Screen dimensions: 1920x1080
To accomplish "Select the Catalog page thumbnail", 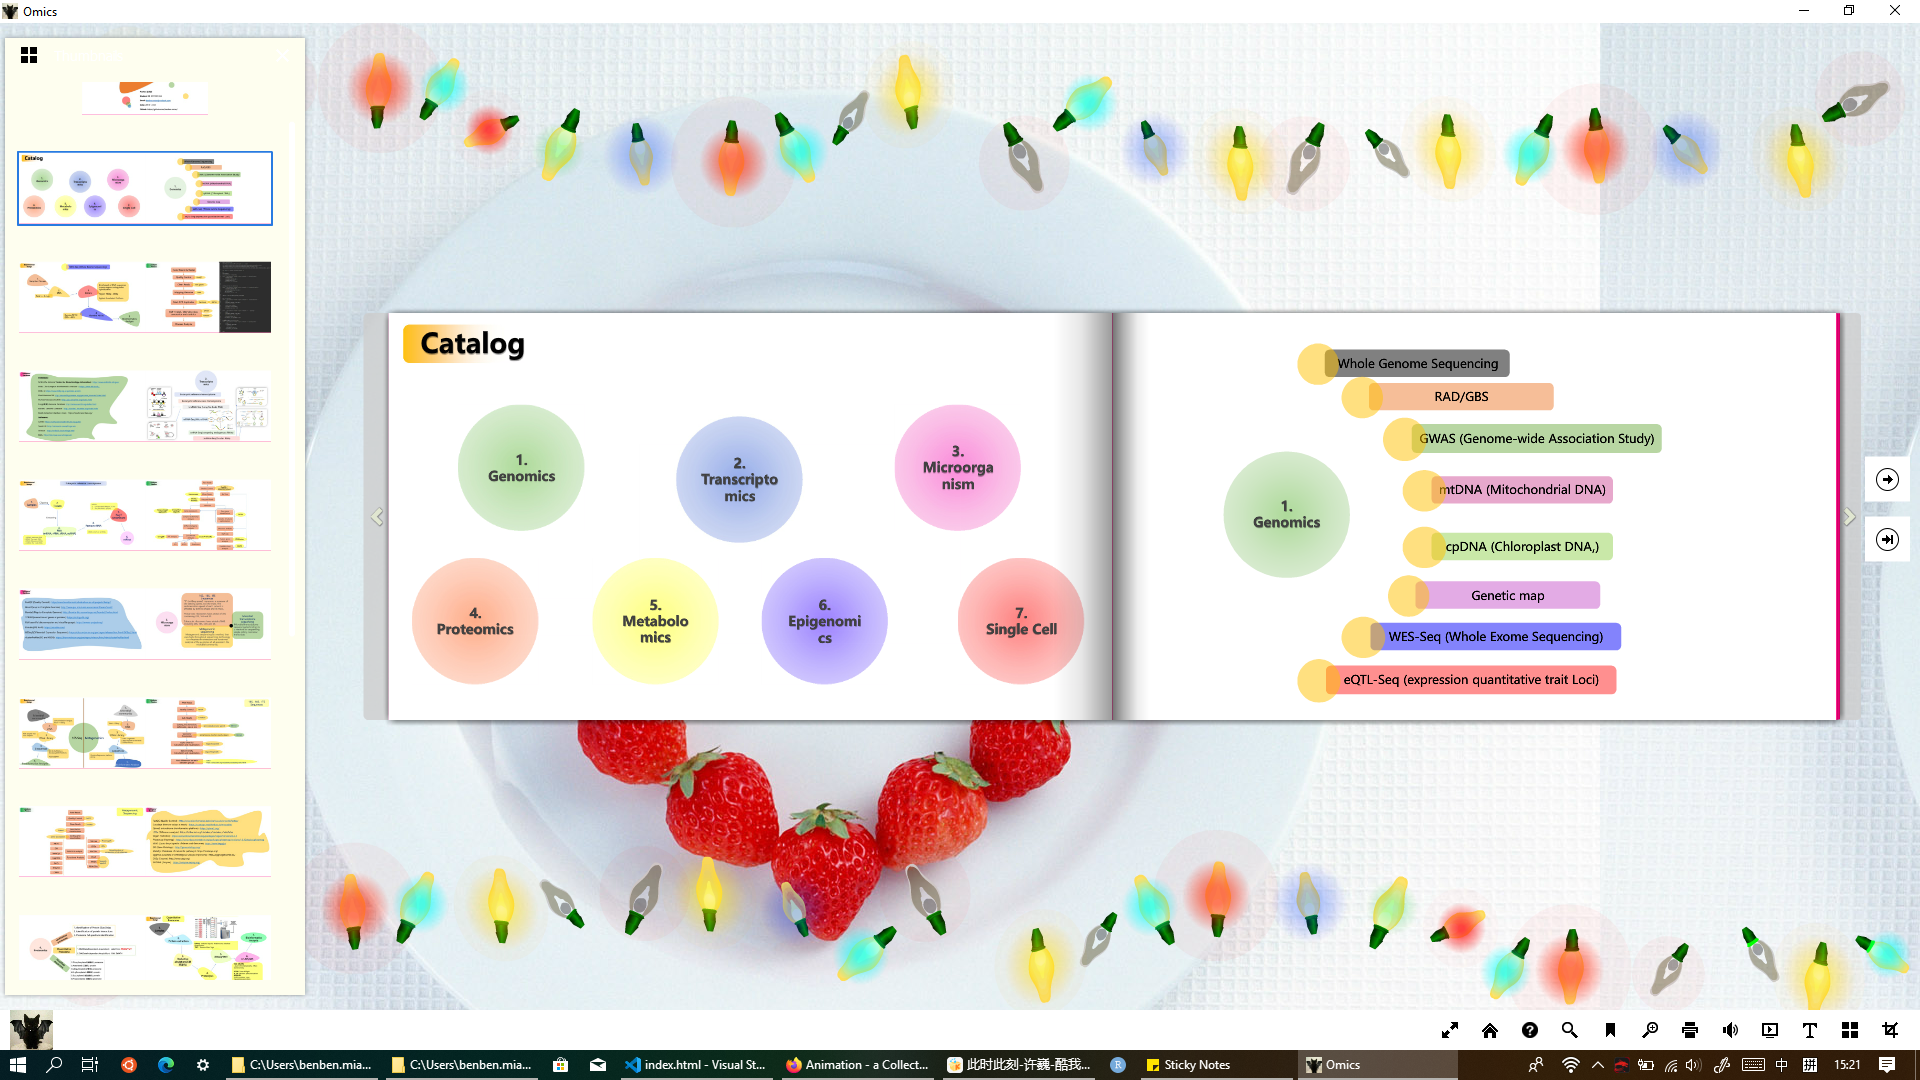I will pyautogui.click(x=145, y=188).
